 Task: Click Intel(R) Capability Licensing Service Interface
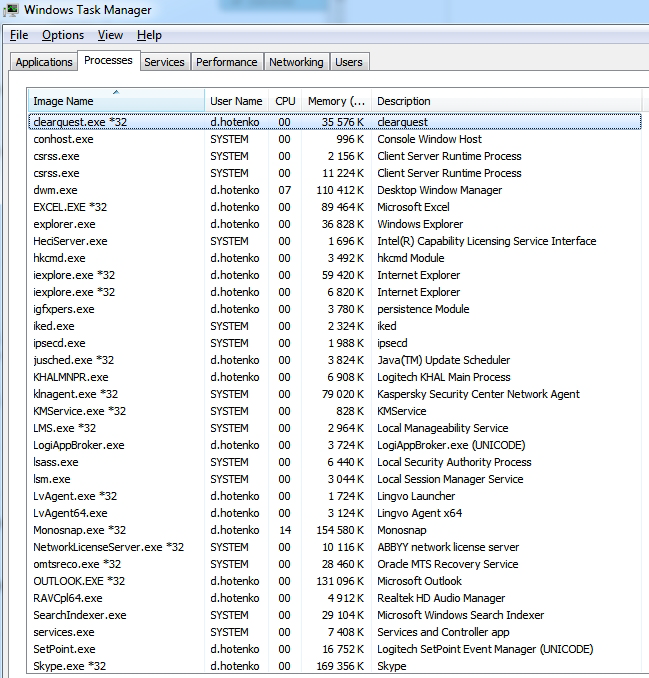(x=486, y=241)
